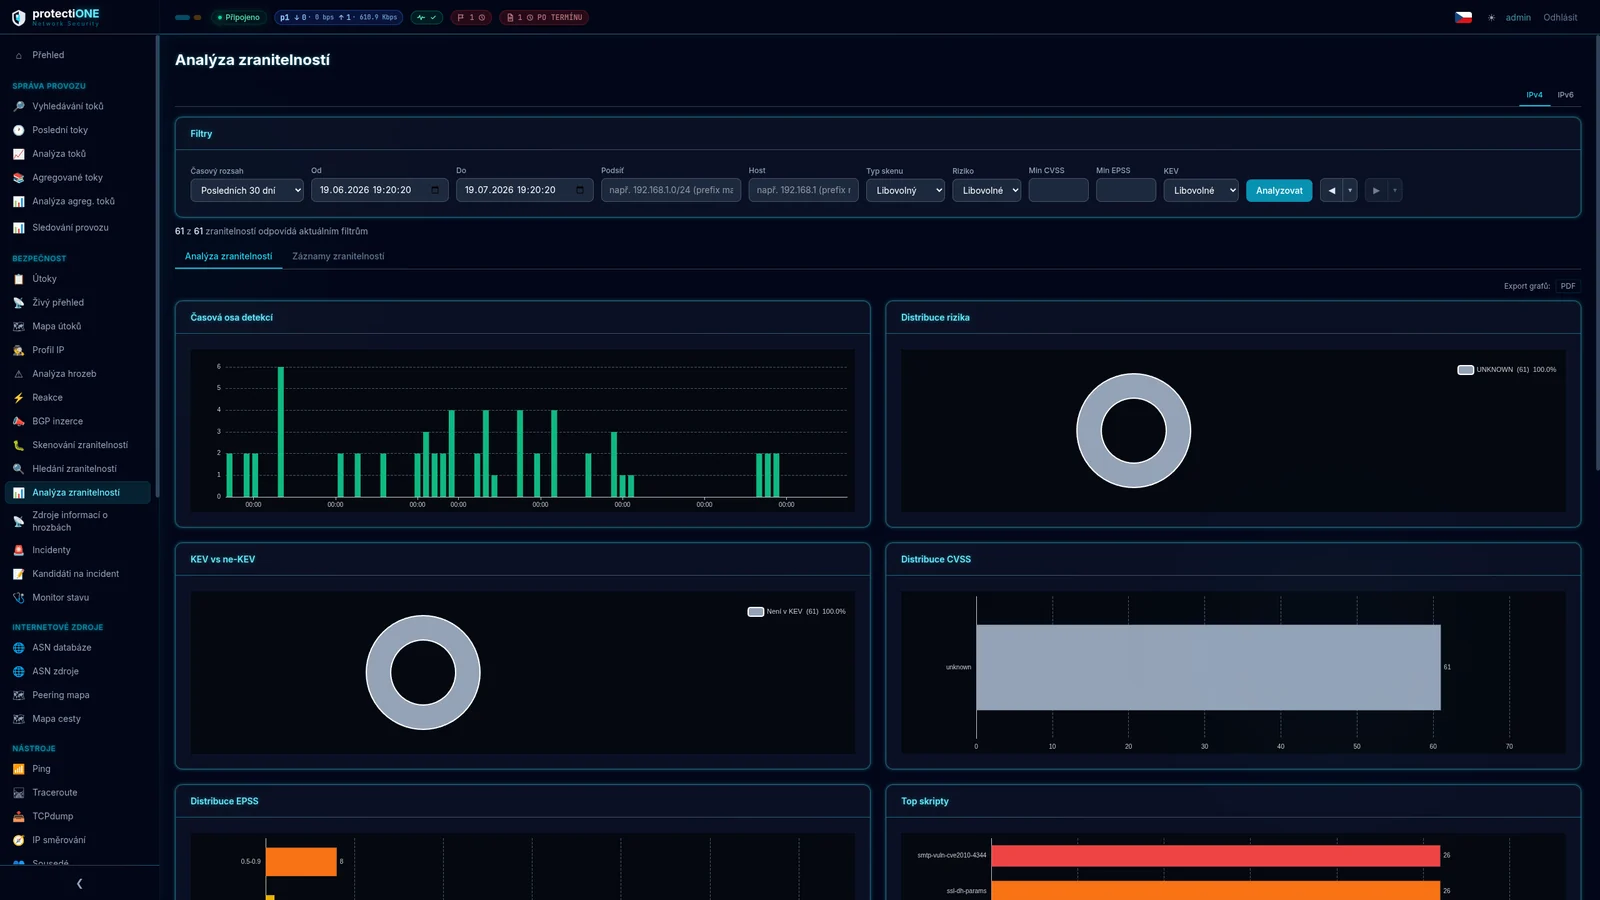Screen dimensions: 1600x900
Task: Open the Typ skenu dropdown
Action: point(905,190)
